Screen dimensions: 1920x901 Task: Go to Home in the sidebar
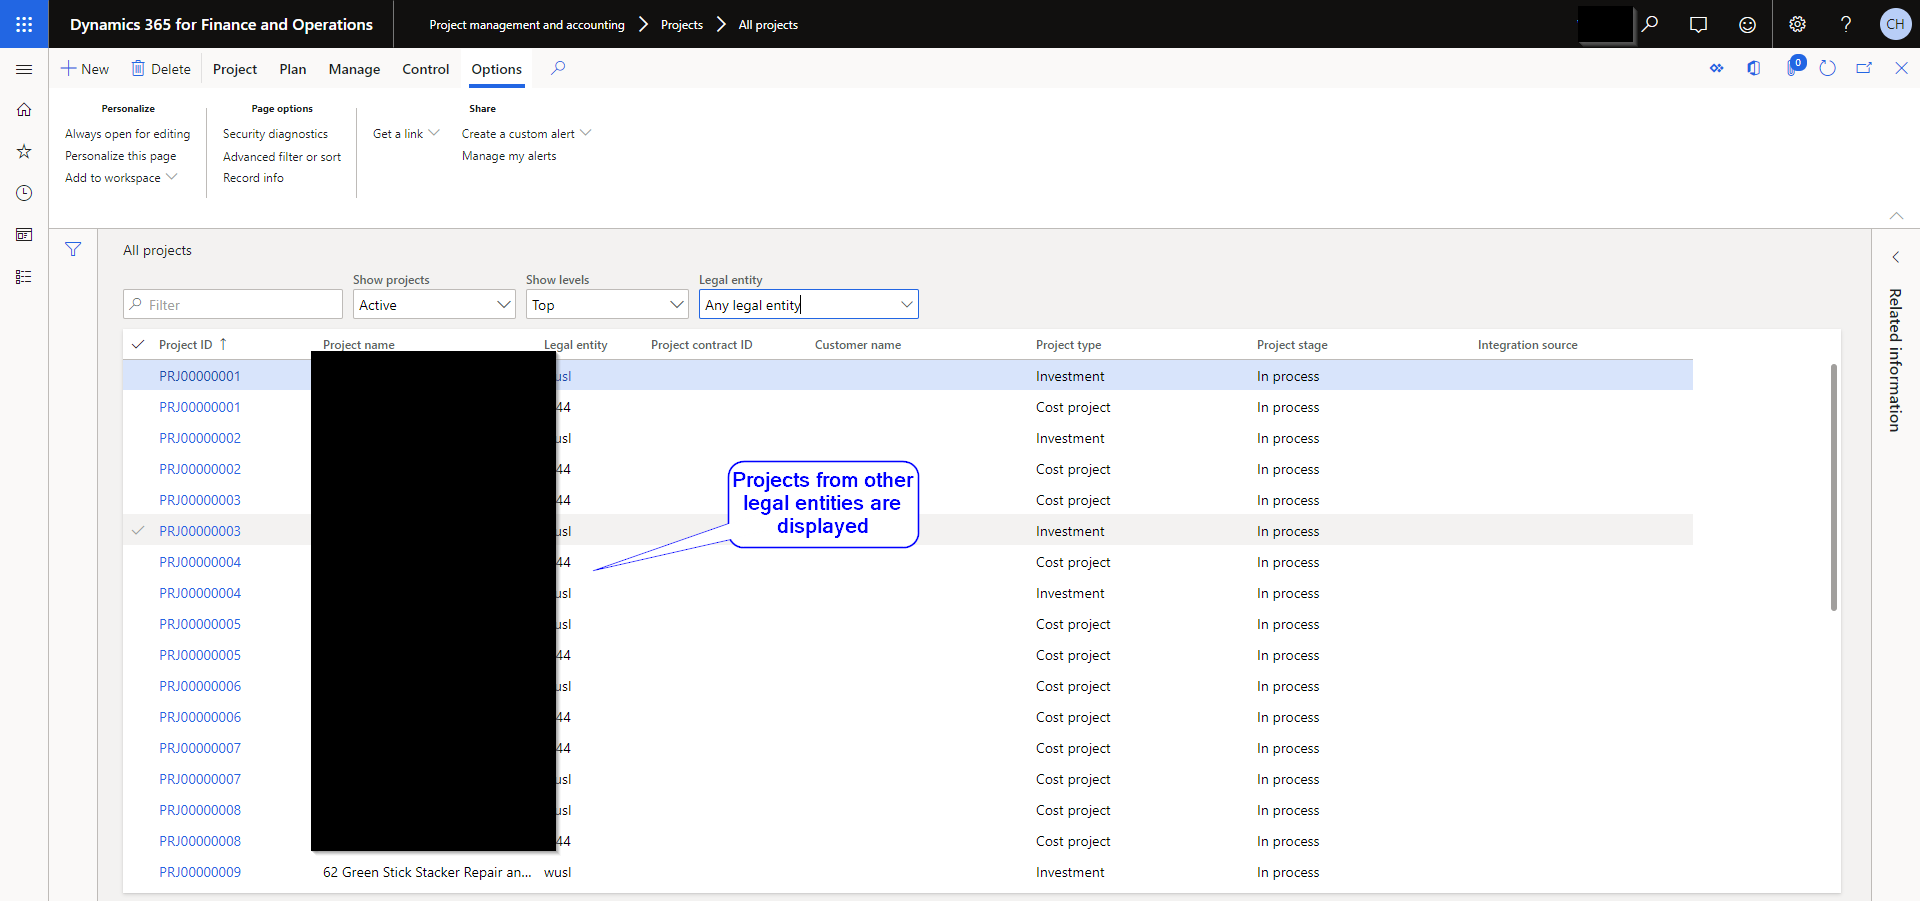(x=24, y=110)
